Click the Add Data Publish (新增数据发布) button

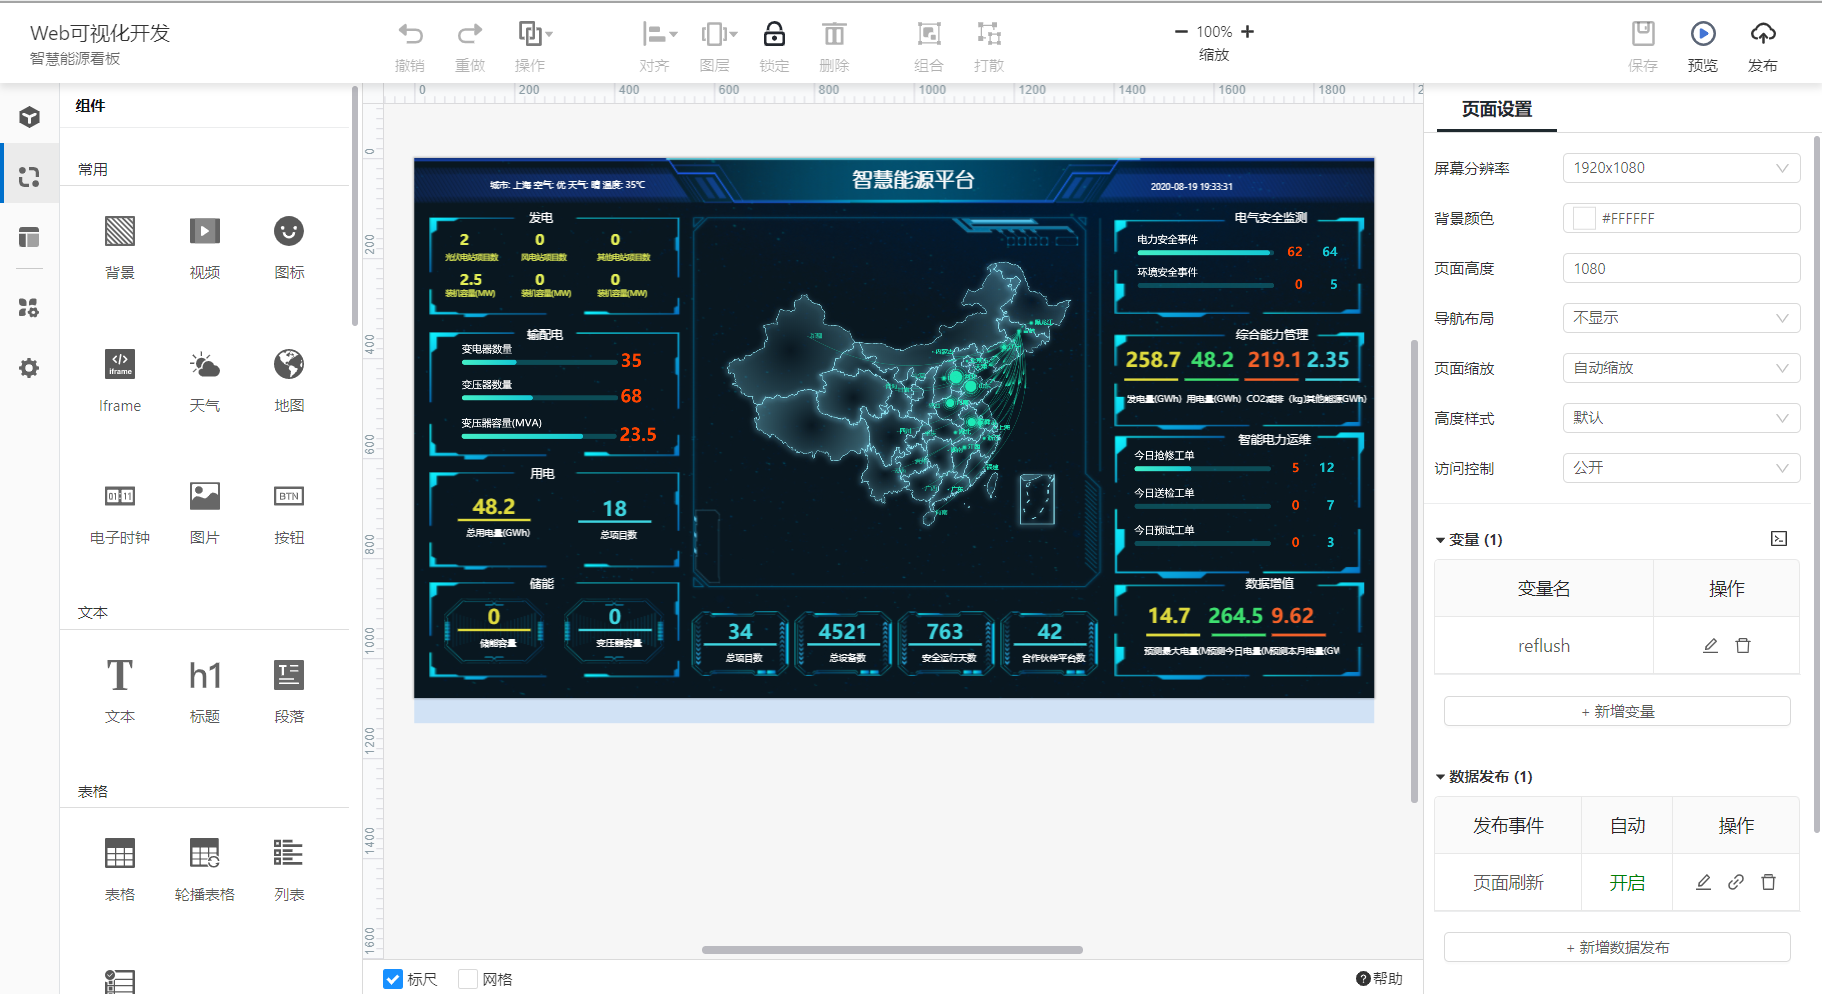1617,948
